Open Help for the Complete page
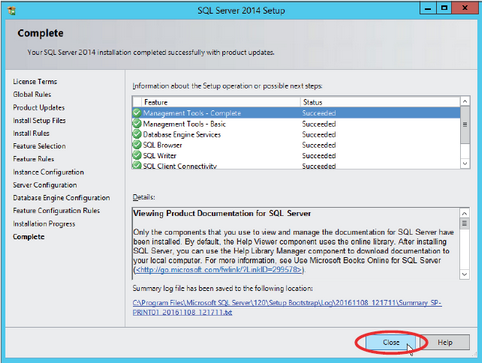 tap(445, 342)
